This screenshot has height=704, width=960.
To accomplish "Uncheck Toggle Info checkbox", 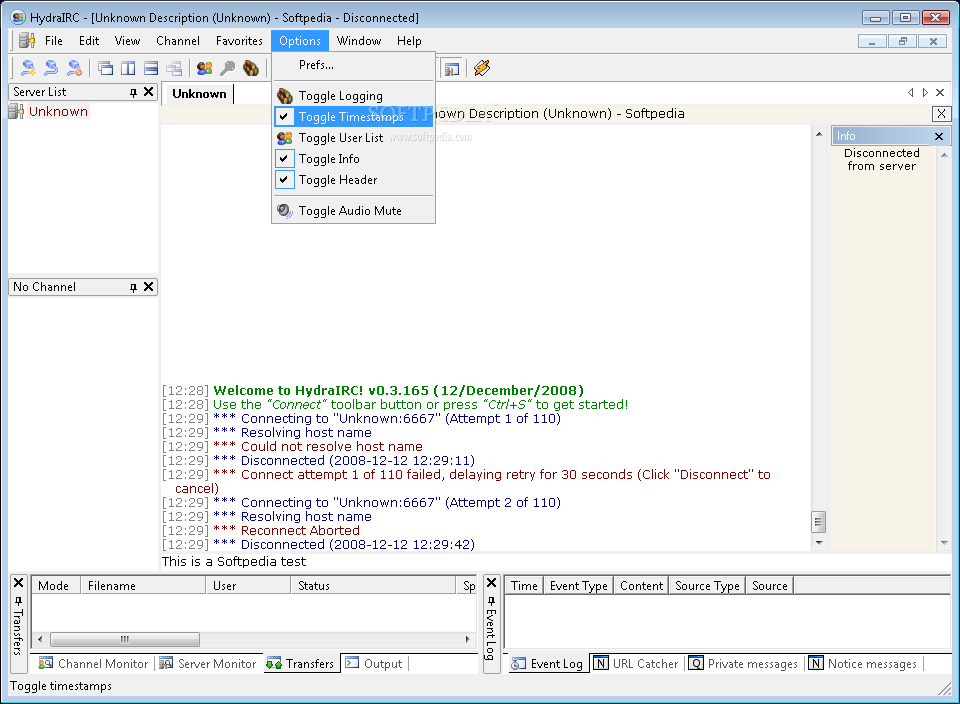I will (284, 159).
